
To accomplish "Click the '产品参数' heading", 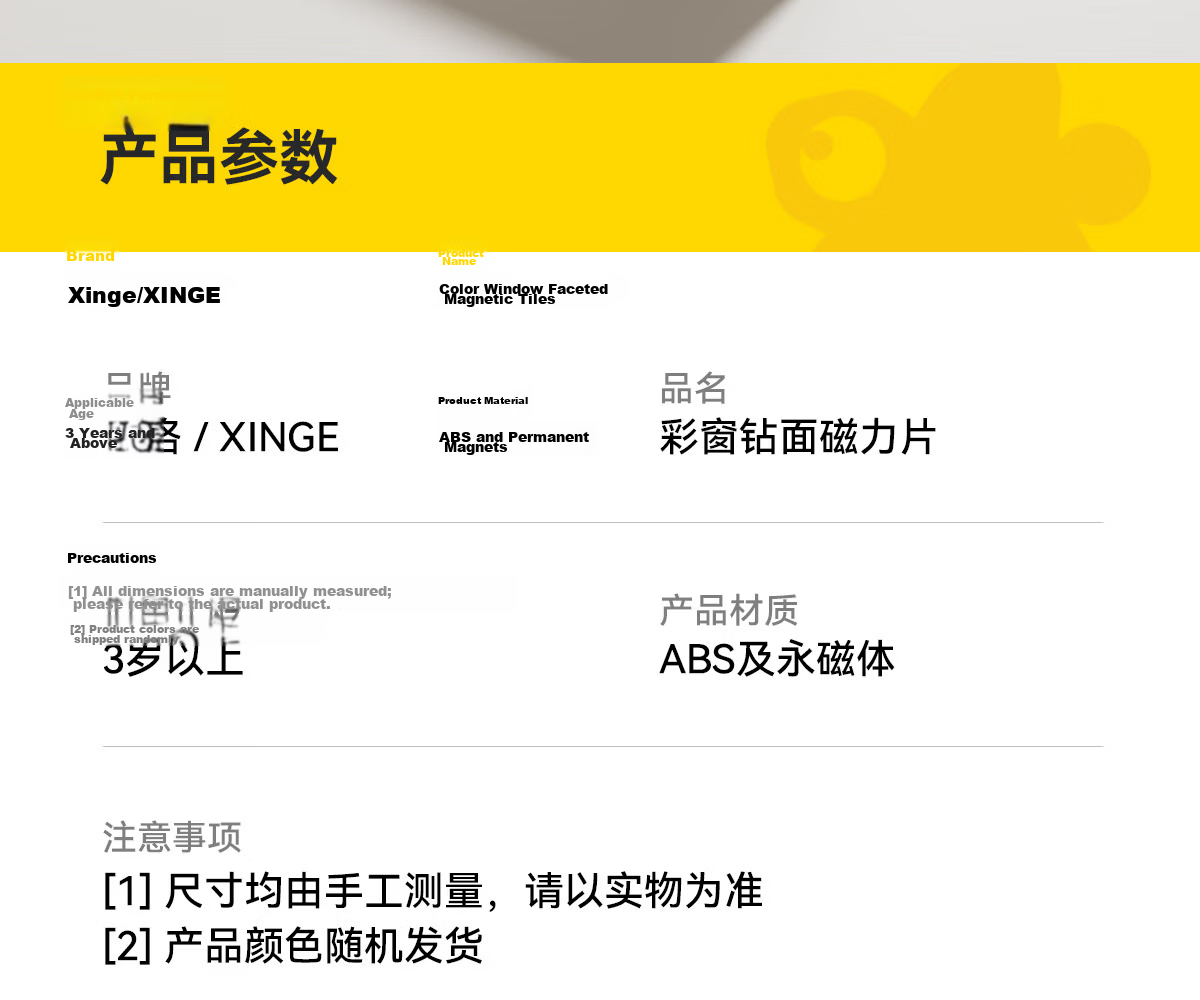I will pyautogui.click(x=219, y=156).
